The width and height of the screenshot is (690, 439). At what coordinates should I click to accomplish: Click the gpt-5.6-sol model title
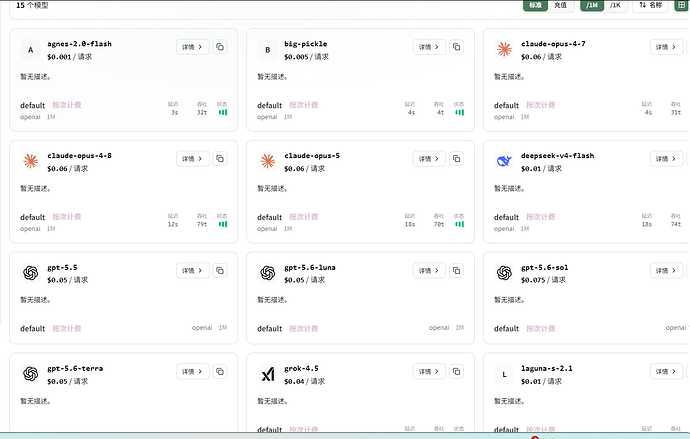tap(544, 267)
